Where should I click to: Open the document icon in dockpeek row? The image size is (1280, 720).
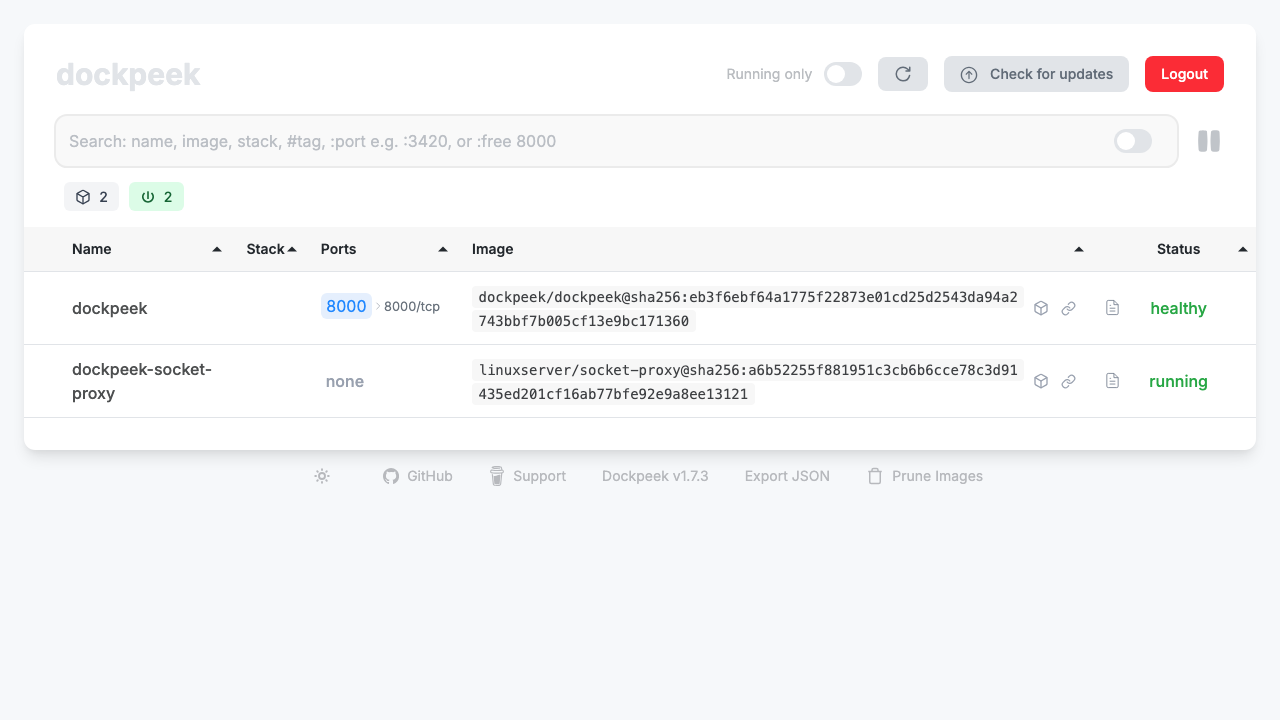(x=1112, y=308)
